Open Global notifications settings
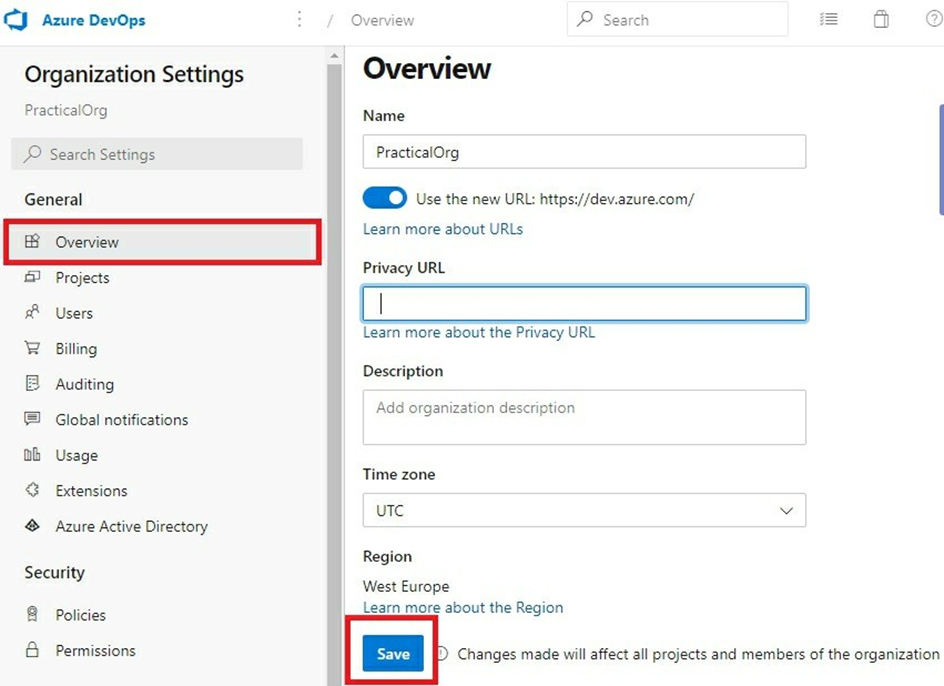This screenshot has height=686, width=944. coord(122,420)
